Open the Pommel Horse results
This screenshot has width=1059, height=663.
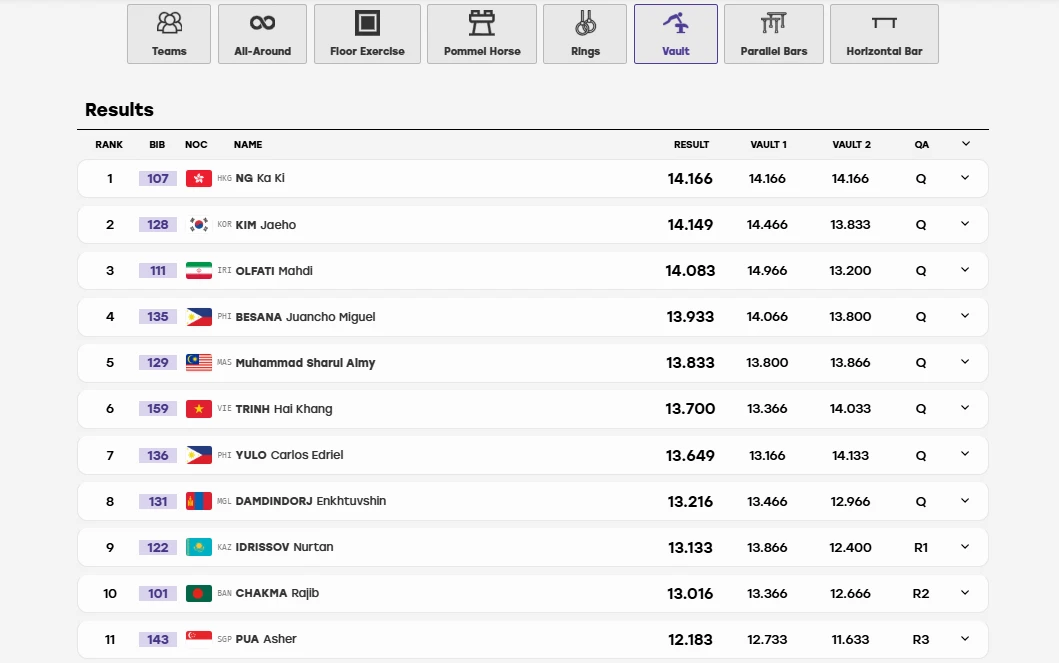(482, 34)
